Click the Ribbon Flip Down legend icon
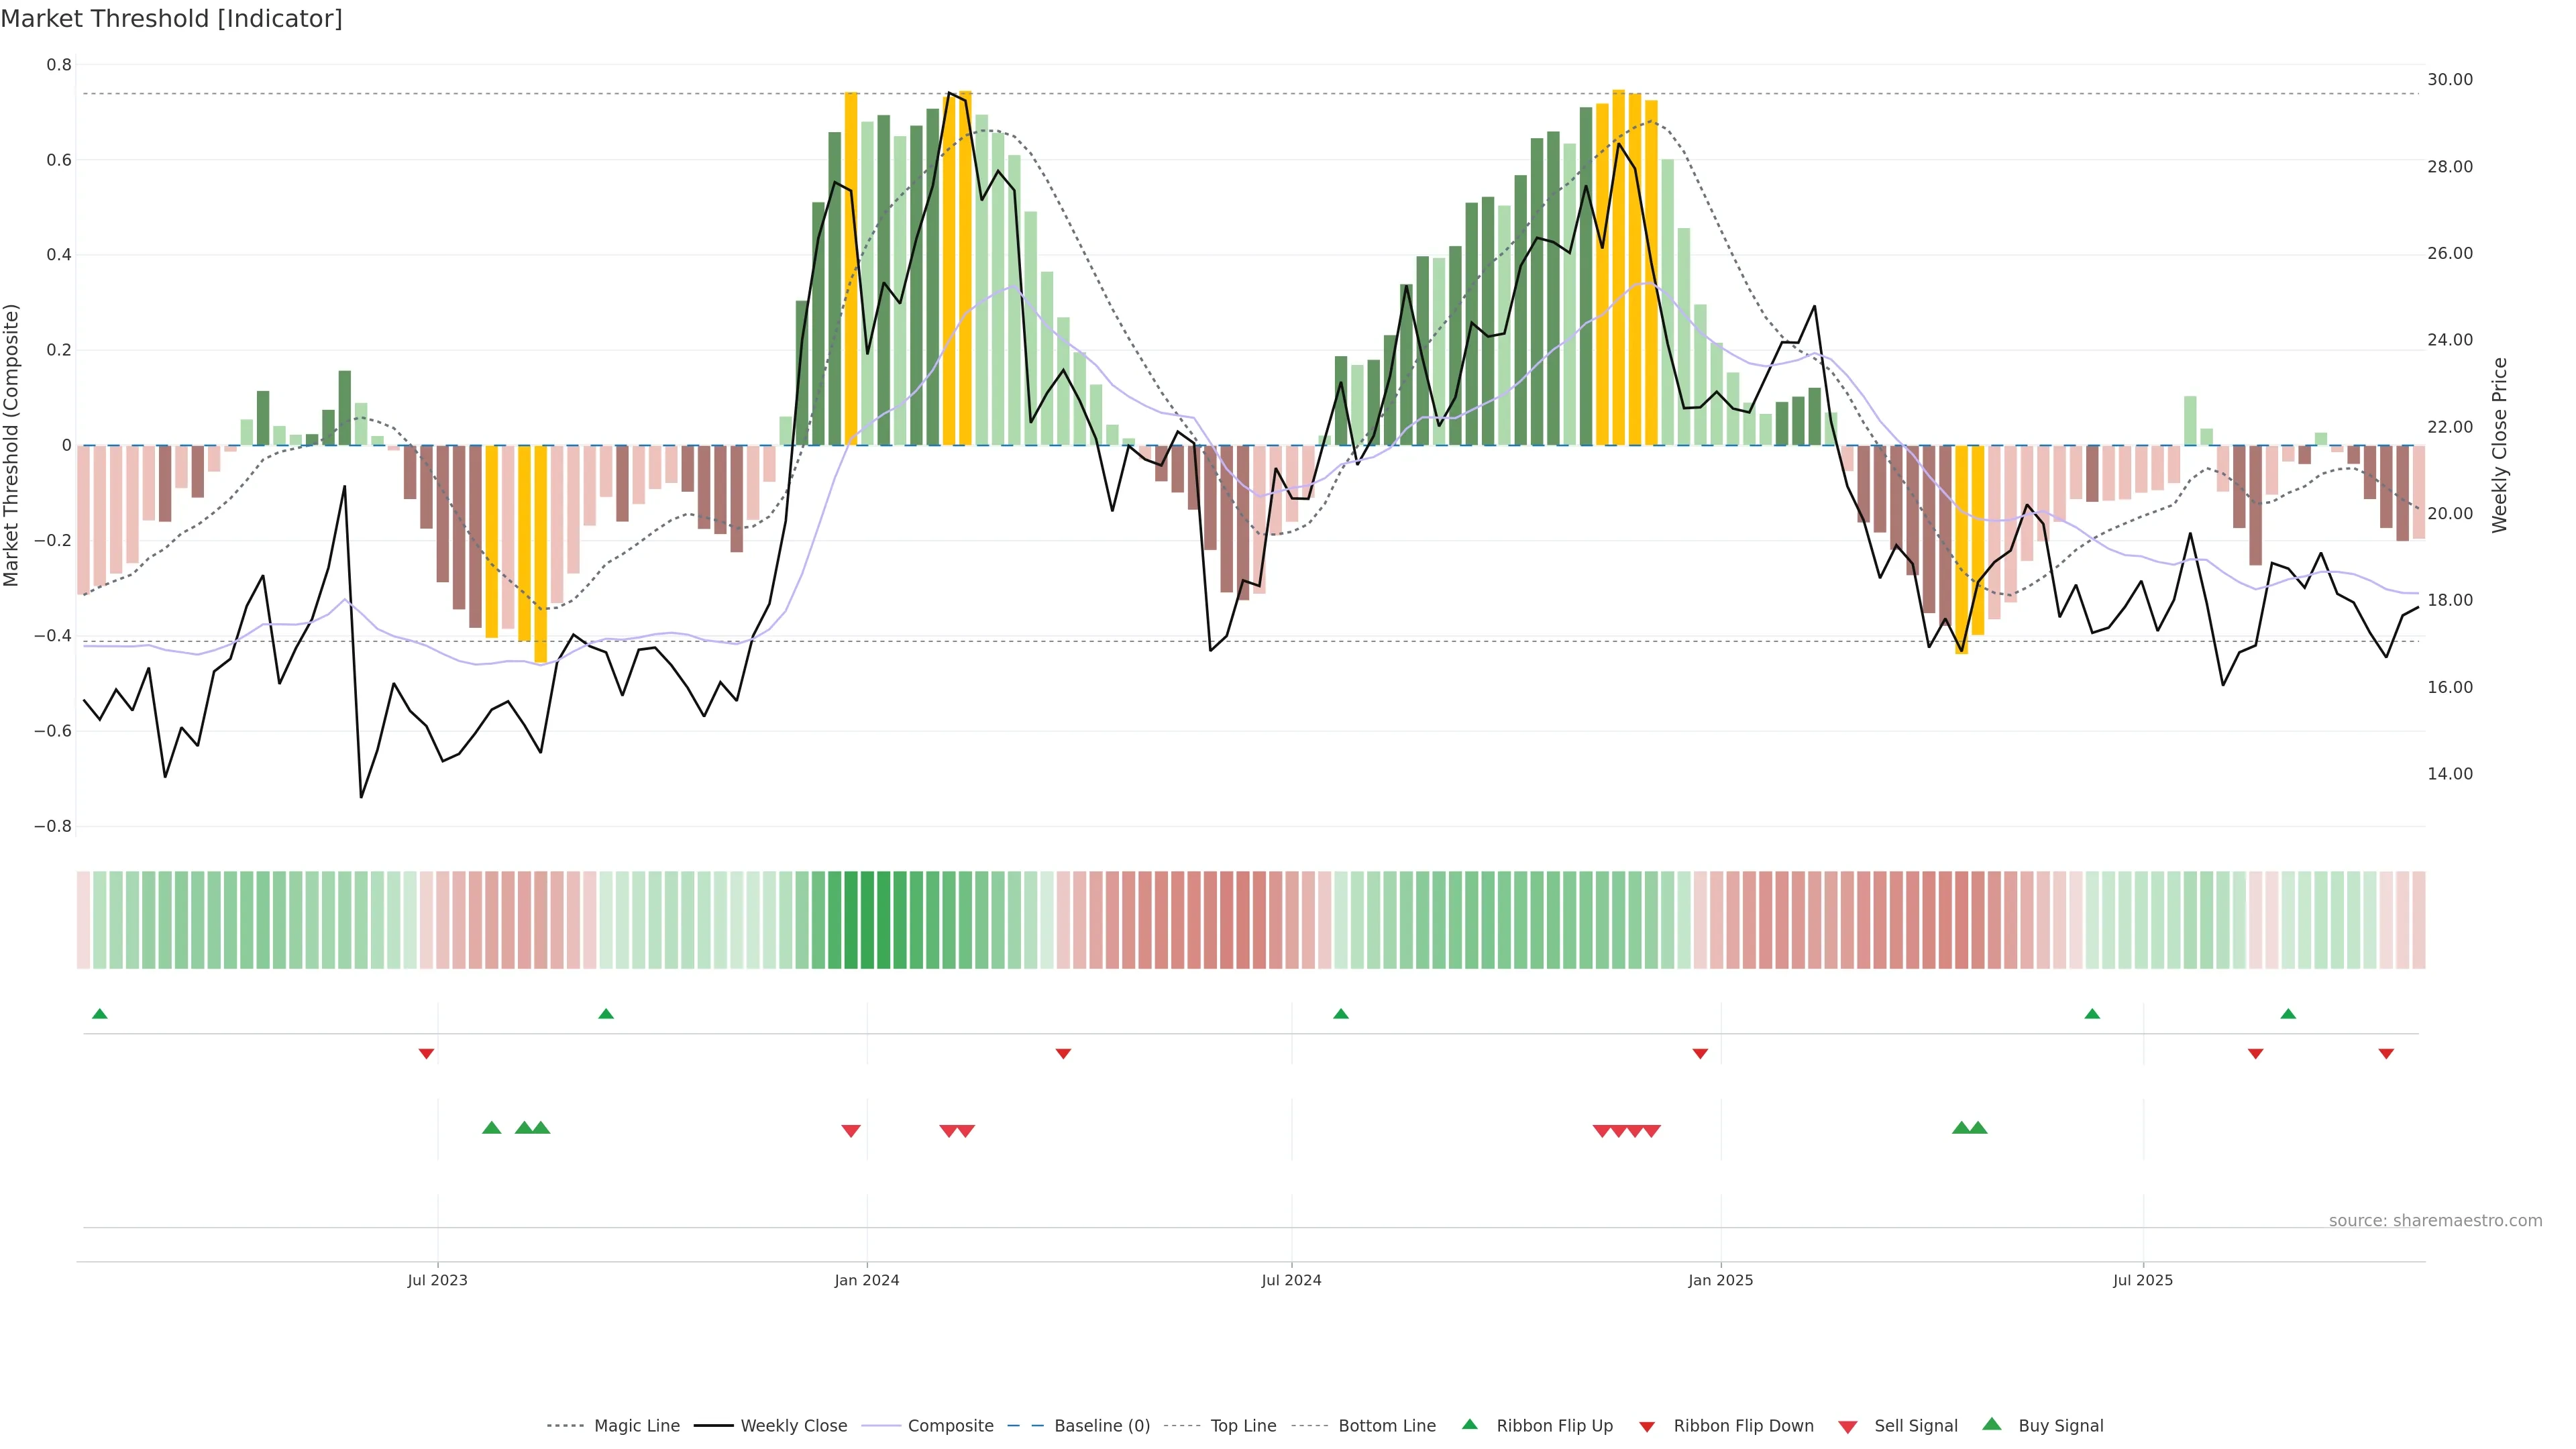 (1647, 1427)
